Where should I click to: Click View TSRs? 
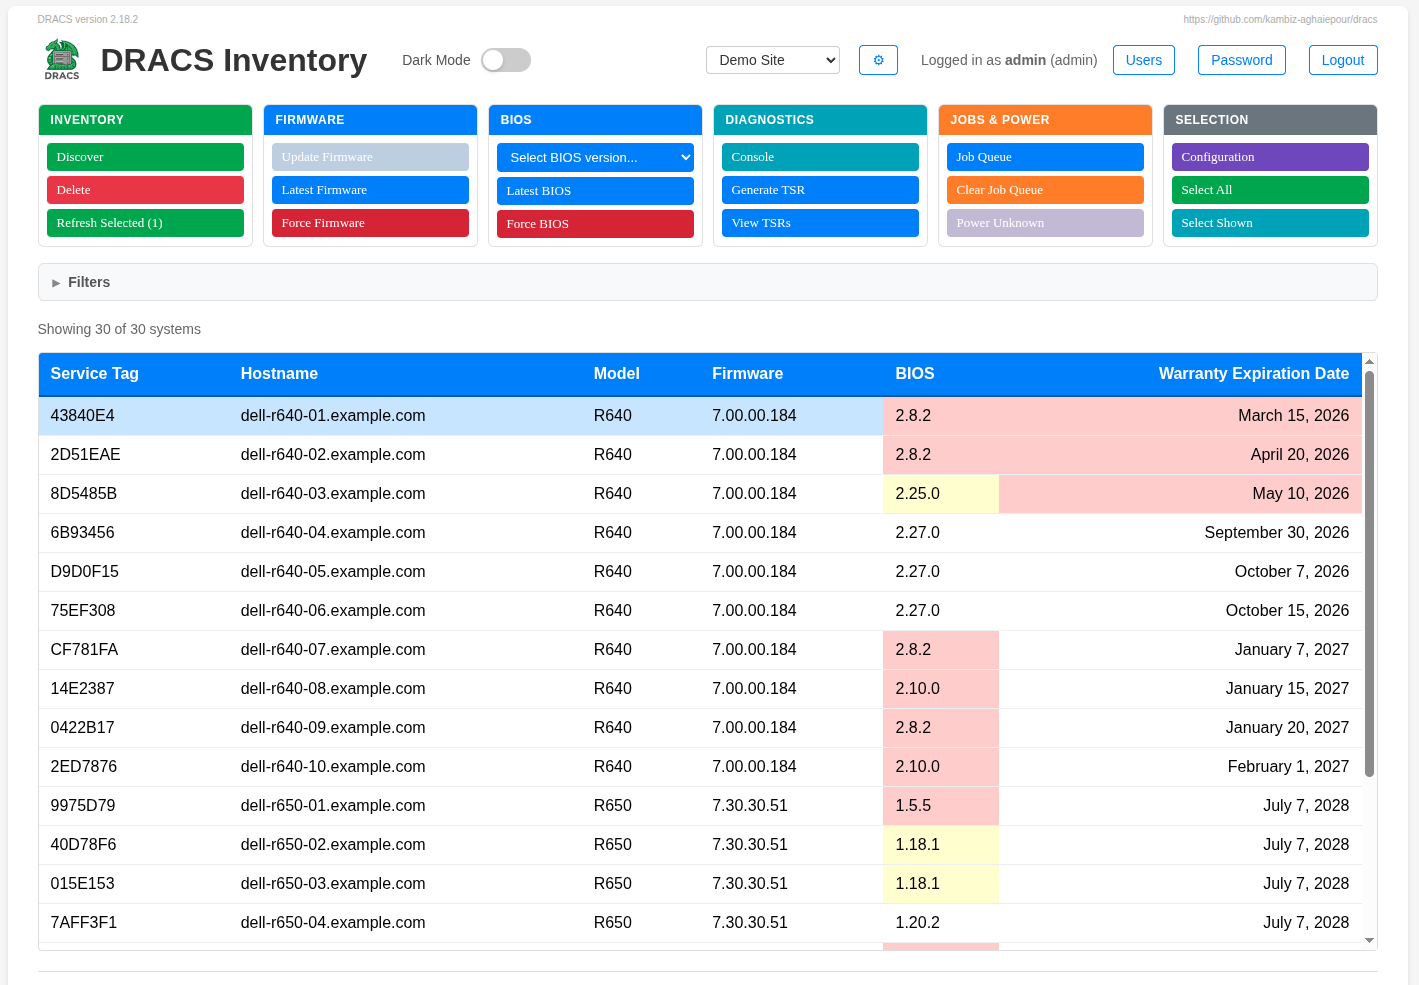820,223
